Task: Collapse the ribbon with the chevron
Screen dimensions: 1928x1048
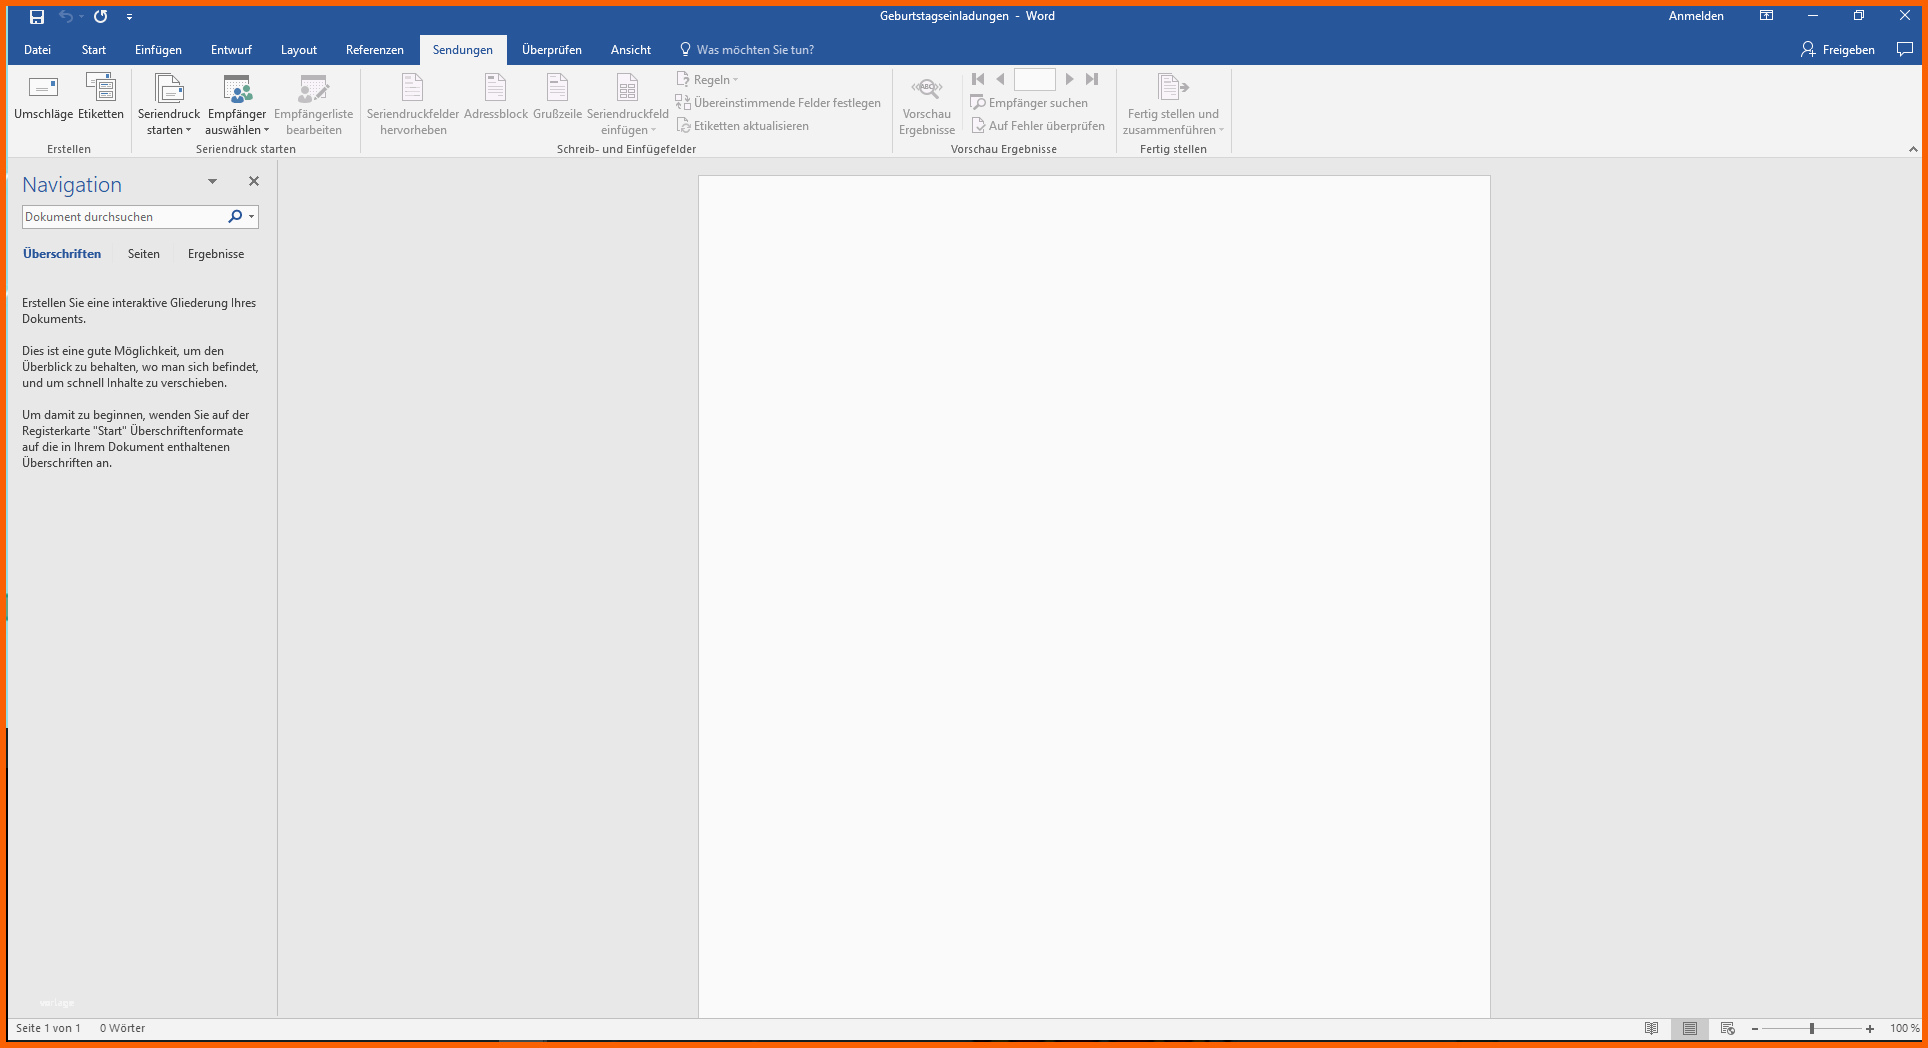Action: coord(1913,149)
